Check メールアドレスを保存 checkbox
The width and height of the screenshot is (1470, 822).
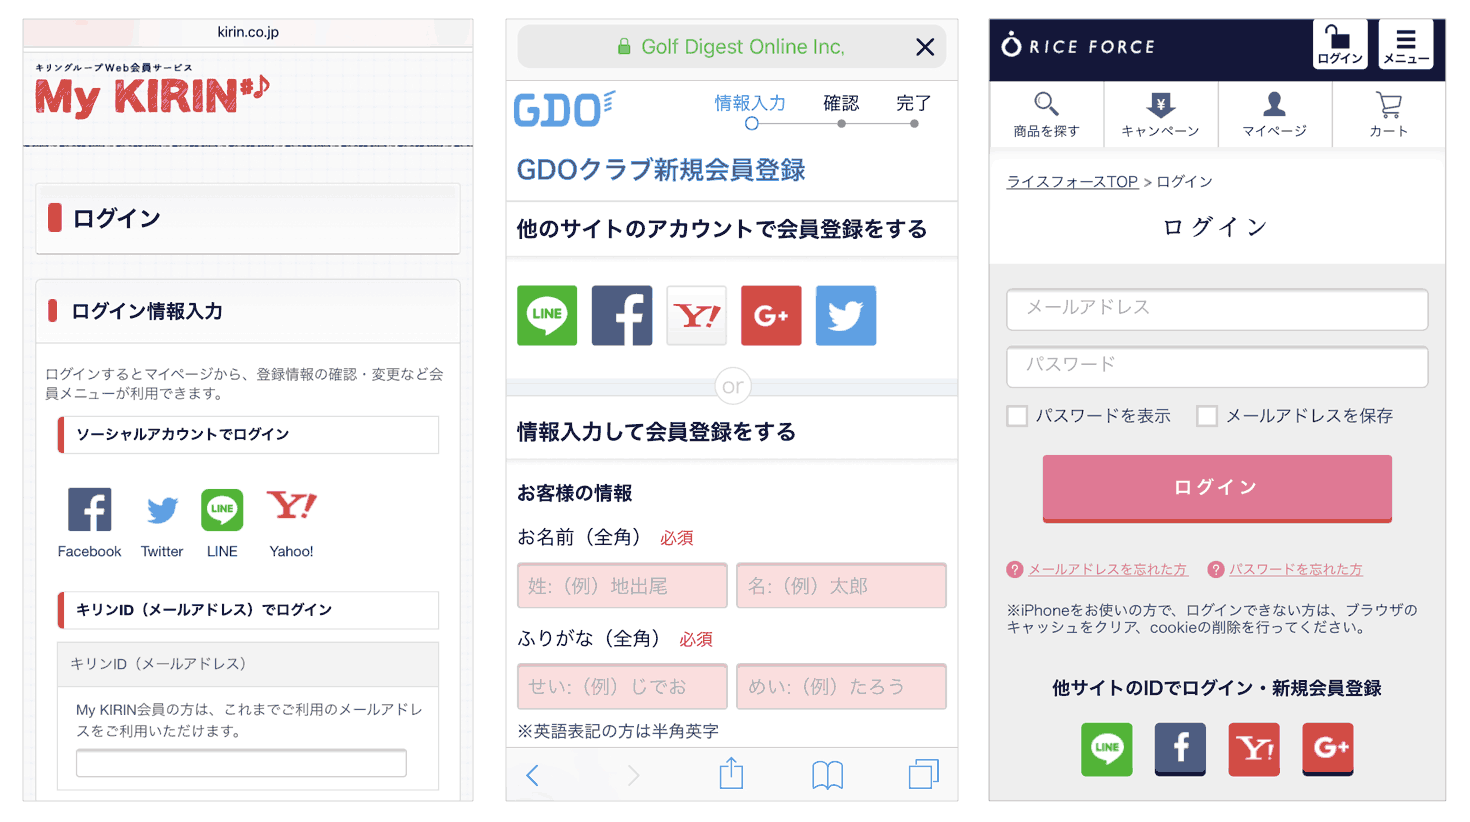[x=1207, y=416]
